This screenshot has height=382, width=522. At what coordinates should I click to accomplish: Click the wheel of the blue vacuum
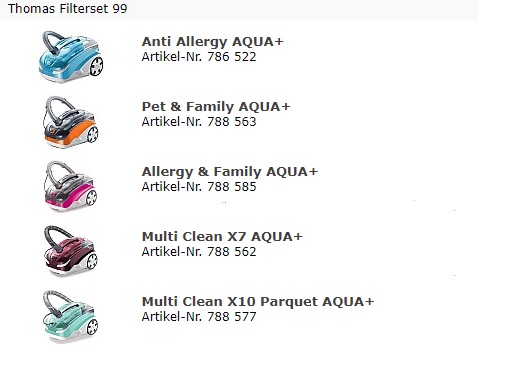(97, 66)
